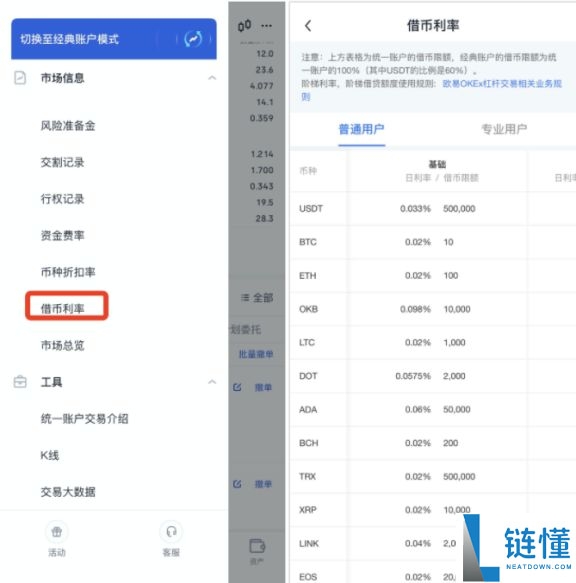Select the XRP row
The image size is (576, 583).
pyautogui.click(x=433, y=510)
